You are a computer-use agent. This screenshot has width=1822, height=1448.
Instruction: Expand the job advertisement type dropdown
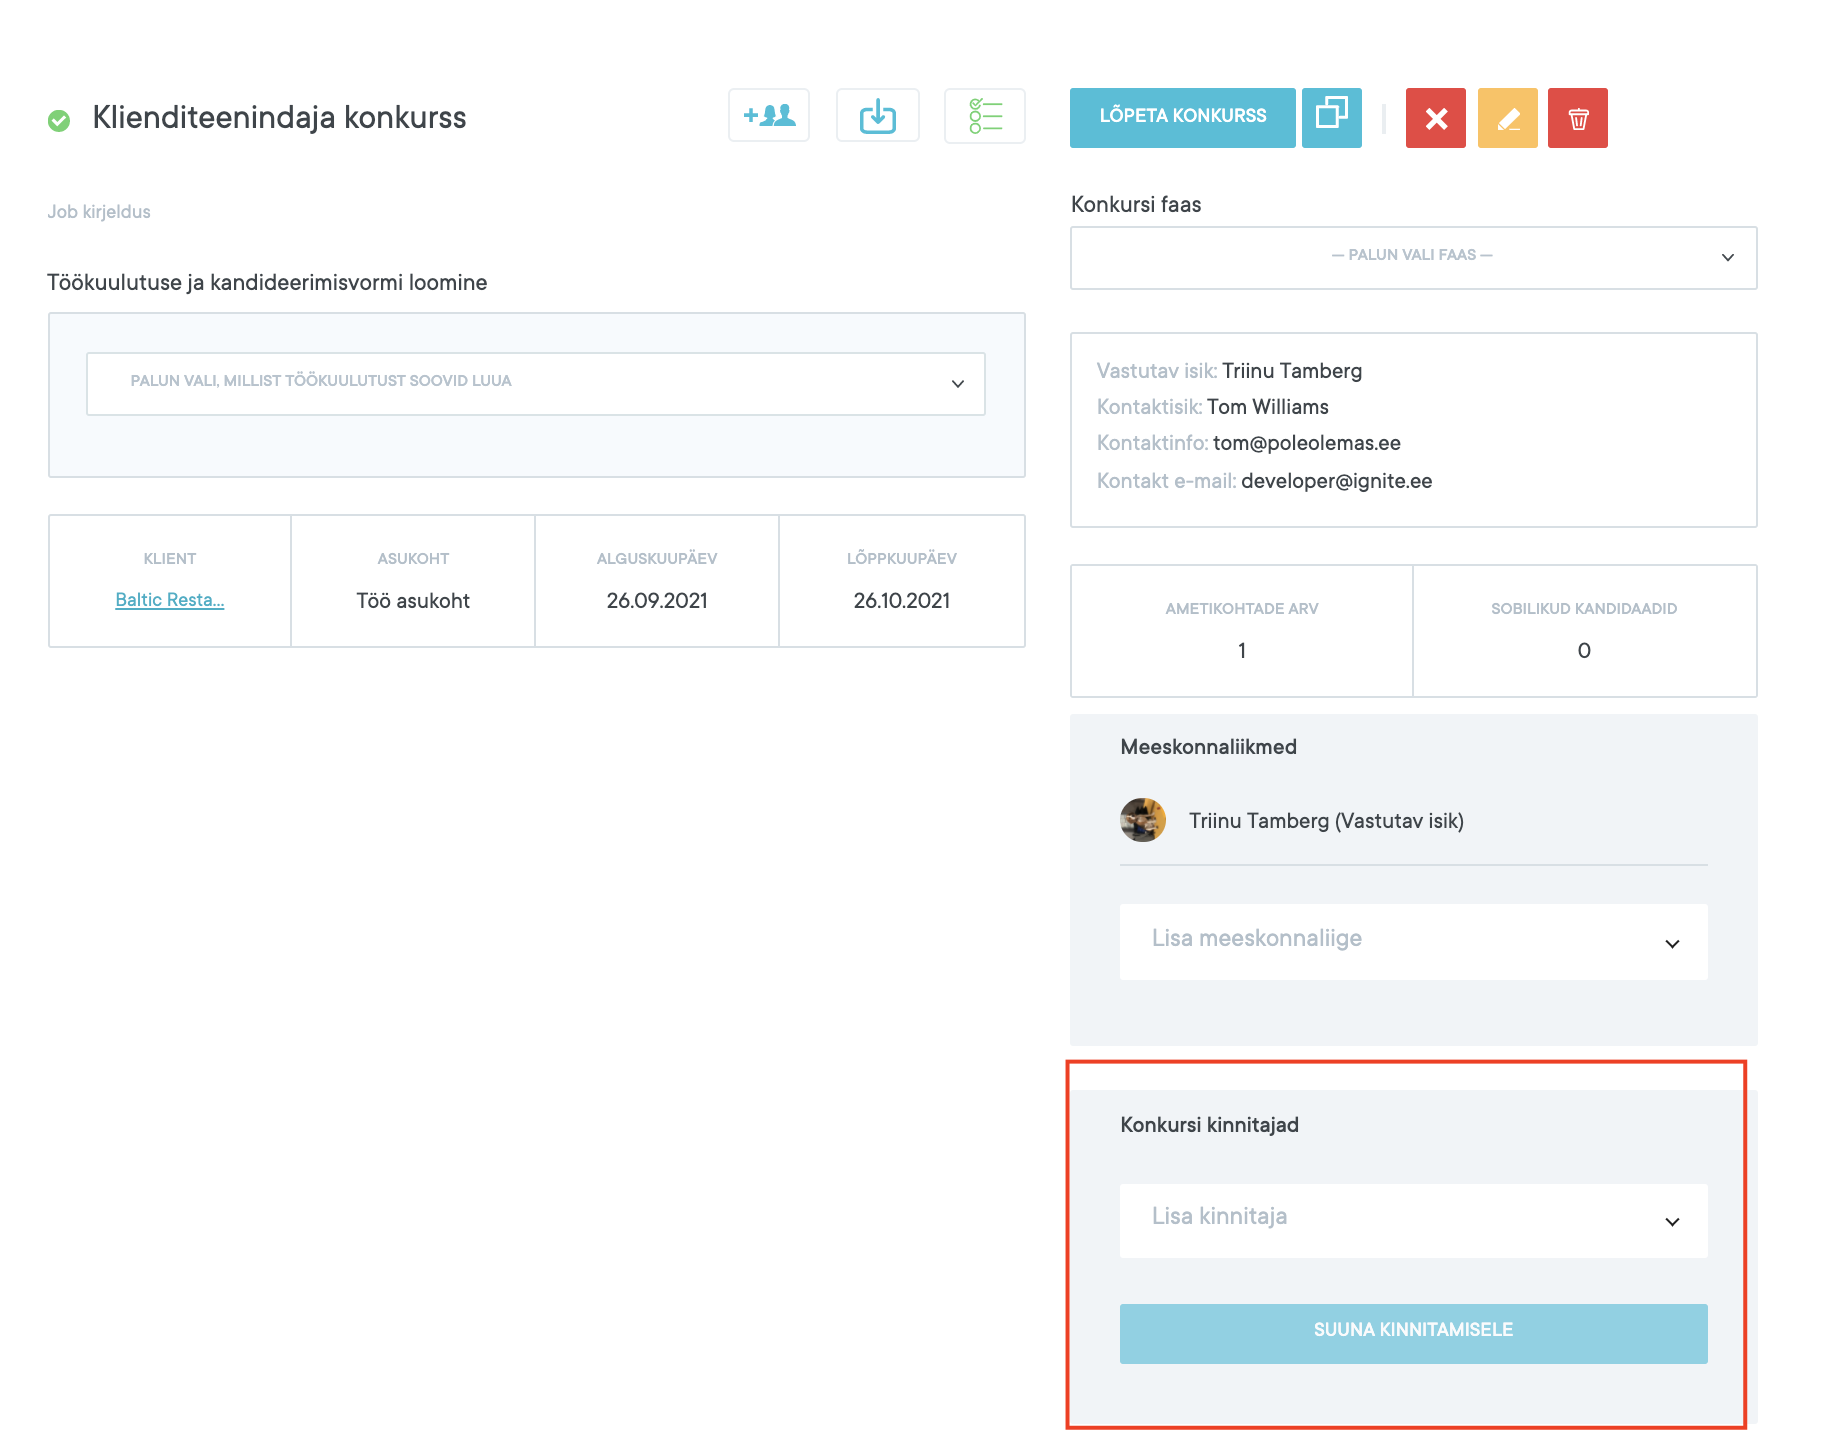pos(535,383)
